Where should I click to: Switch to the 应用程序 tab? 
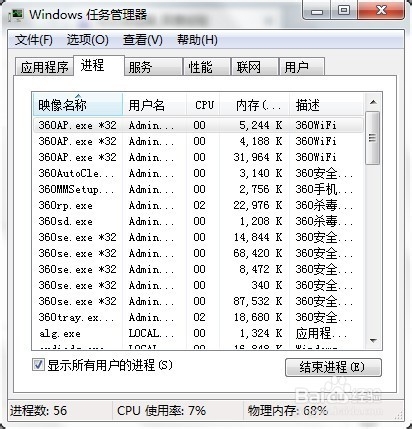click(44, 67)
